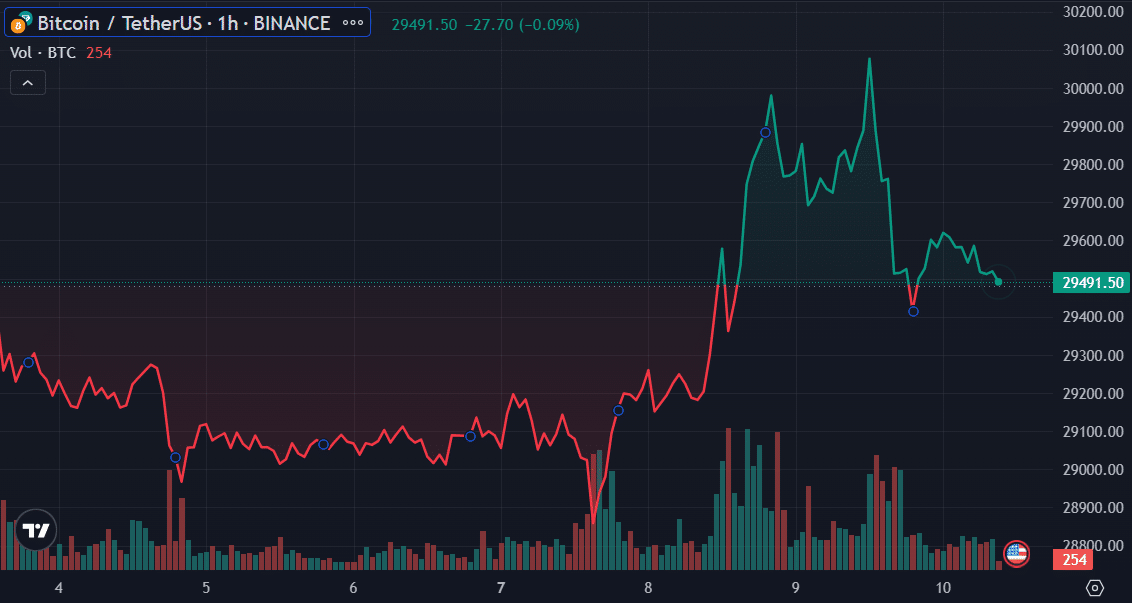Click the date label 10 on time axis
Screen dimensions: 1132x603
942,588
